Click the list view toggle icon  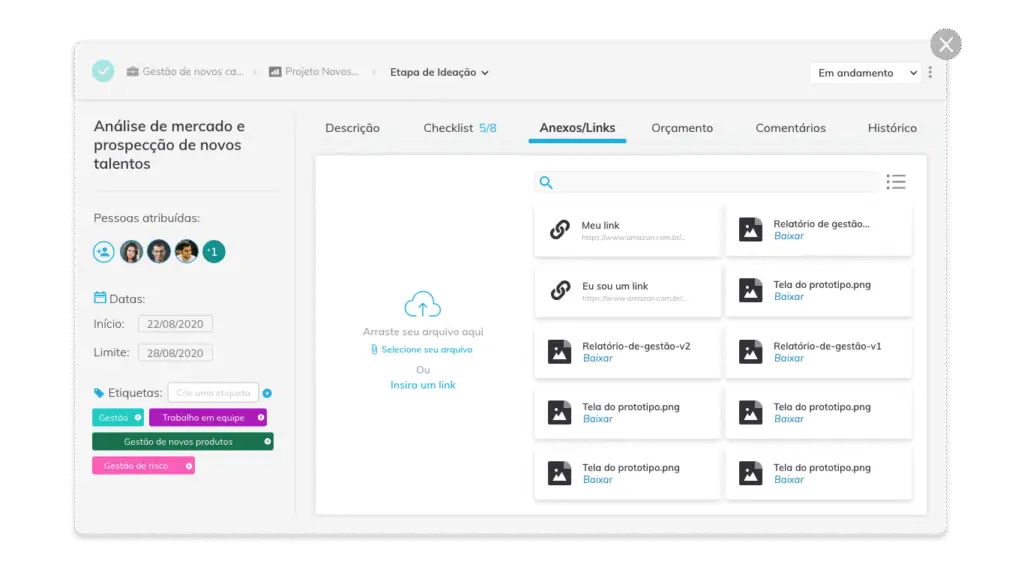[x=896, y=182]
